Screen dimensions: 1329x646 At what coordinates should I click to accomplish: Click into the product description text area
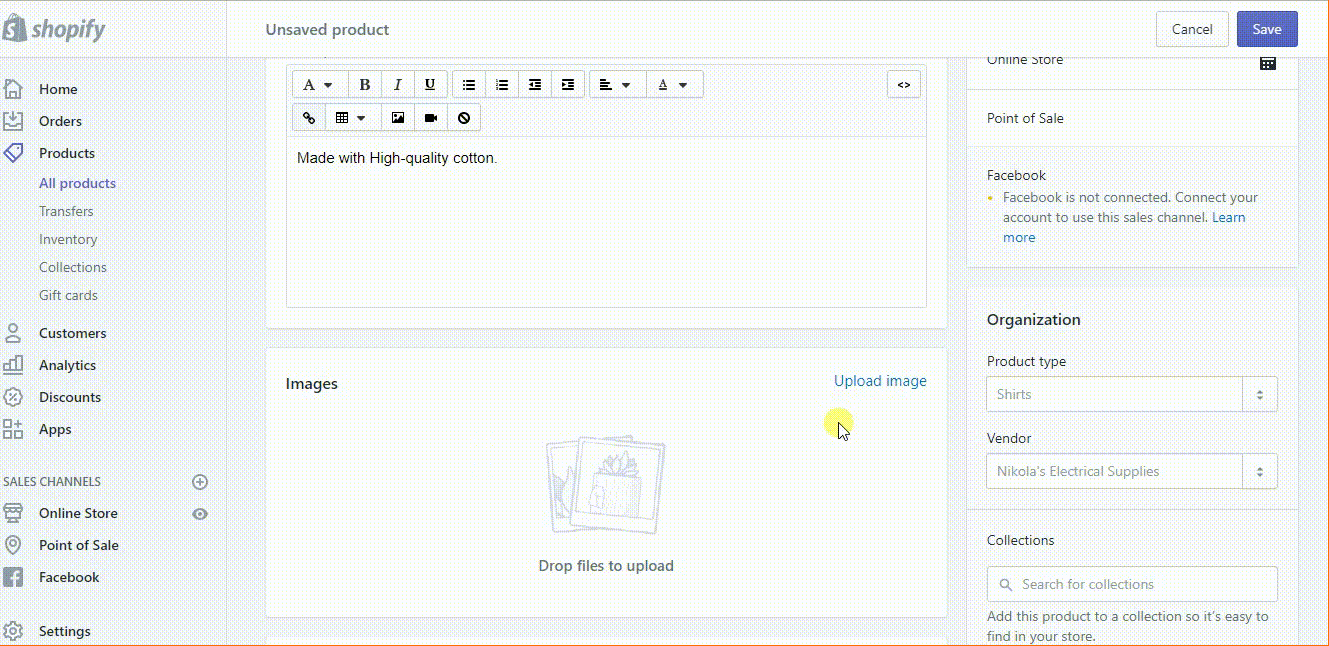coord(606,222)
